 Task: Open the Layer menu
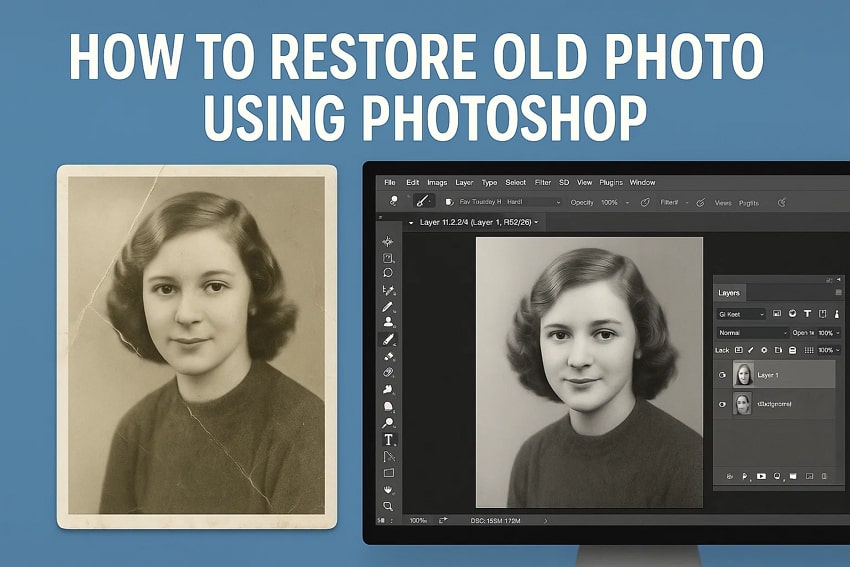click(x=464, y=182)
